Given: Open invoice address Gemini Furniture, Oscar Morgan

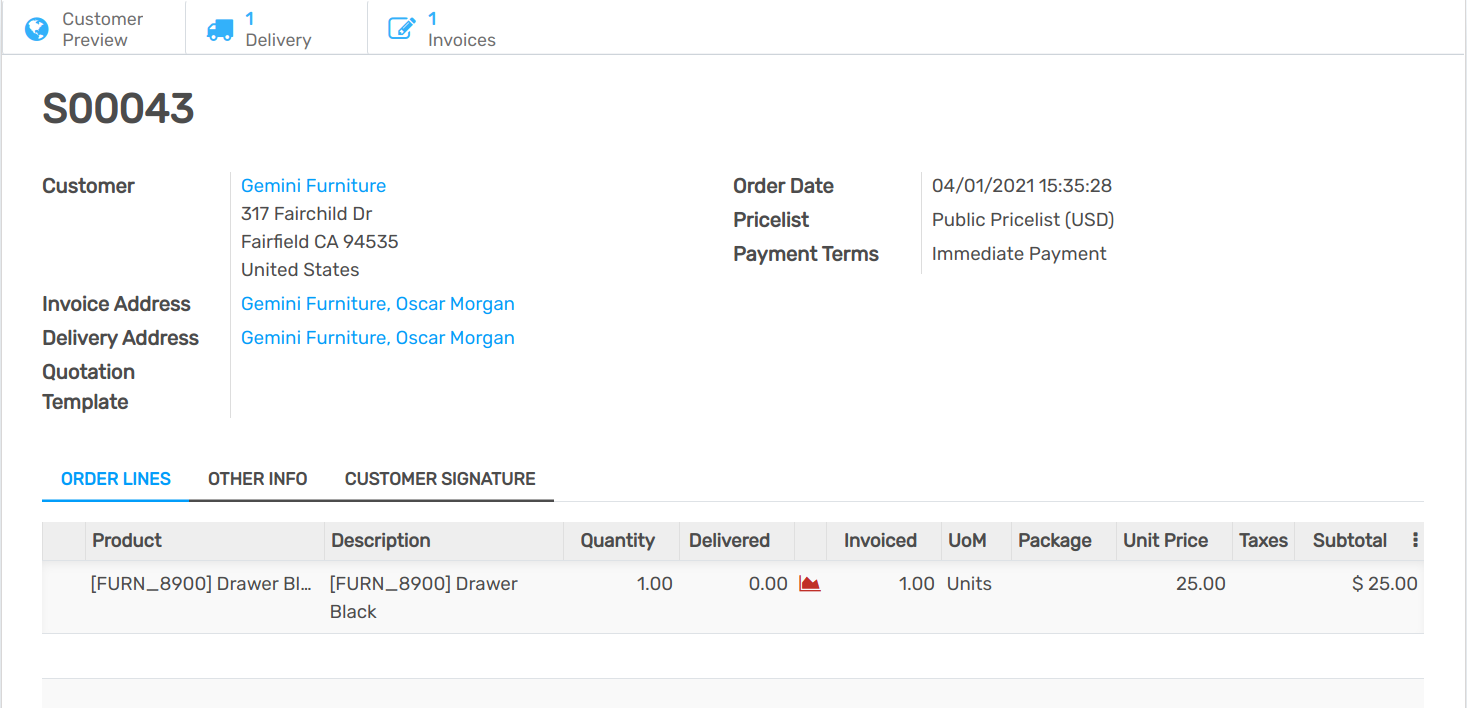Looking at the screenshot, I should [x=377, y=304].
